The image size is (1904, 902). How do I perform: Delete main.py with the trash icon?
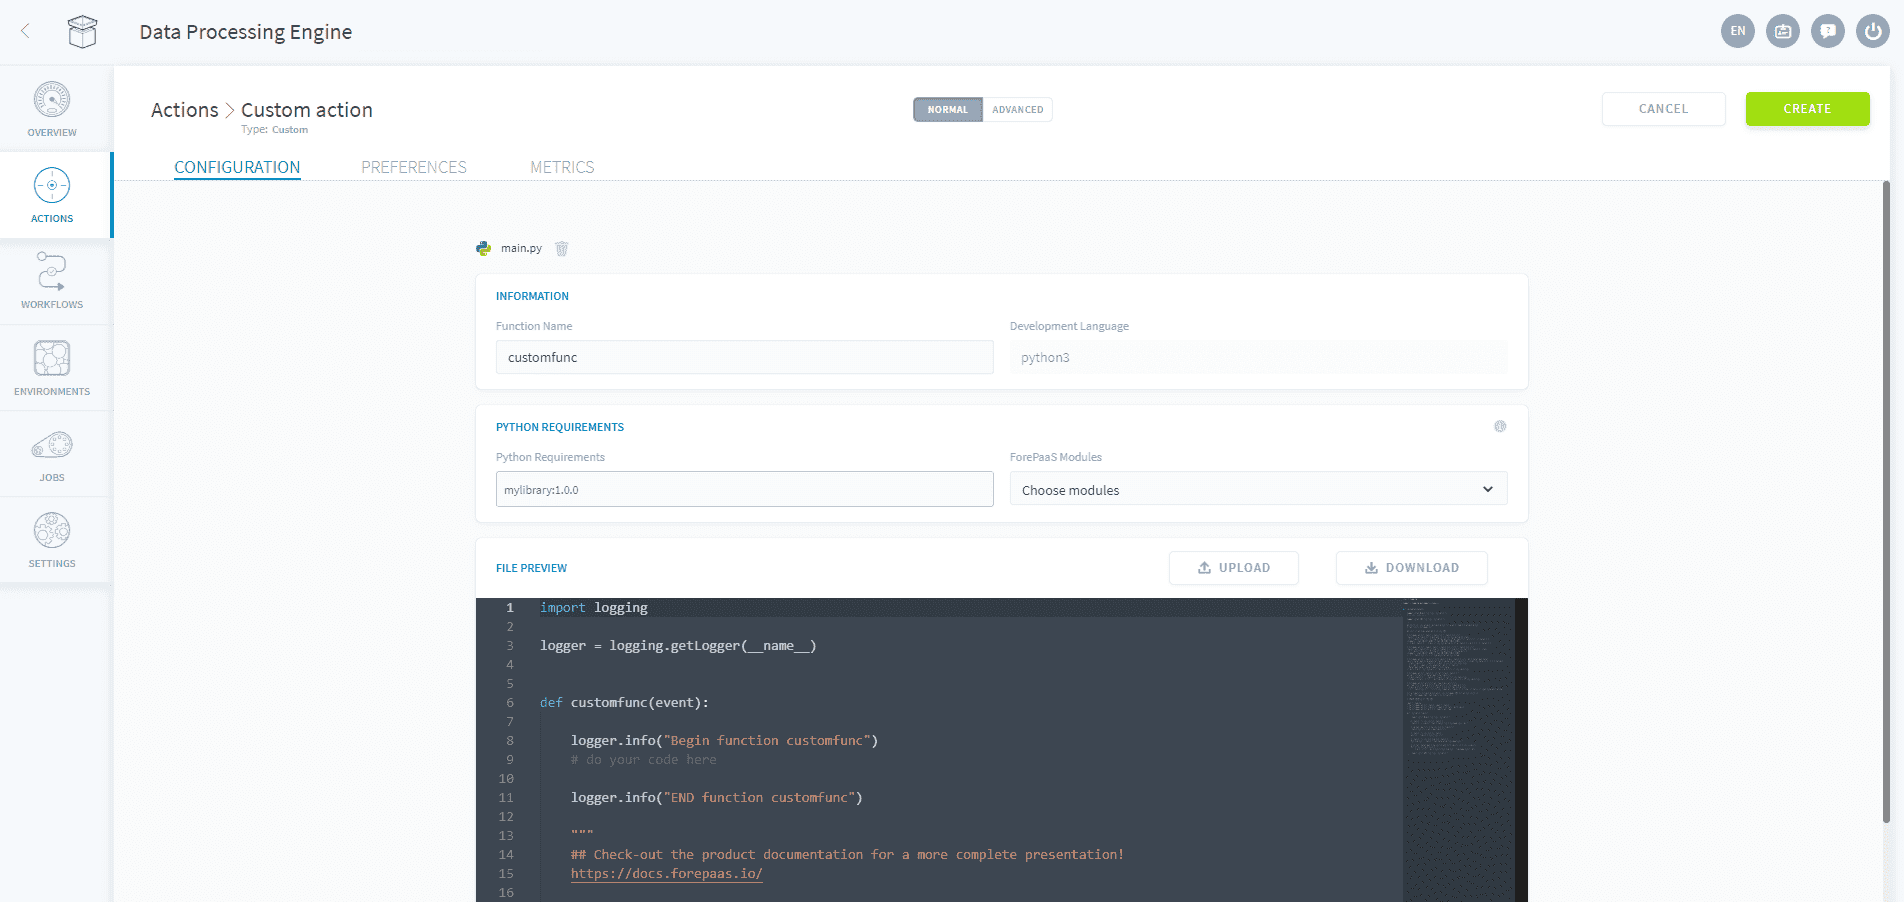562,248
